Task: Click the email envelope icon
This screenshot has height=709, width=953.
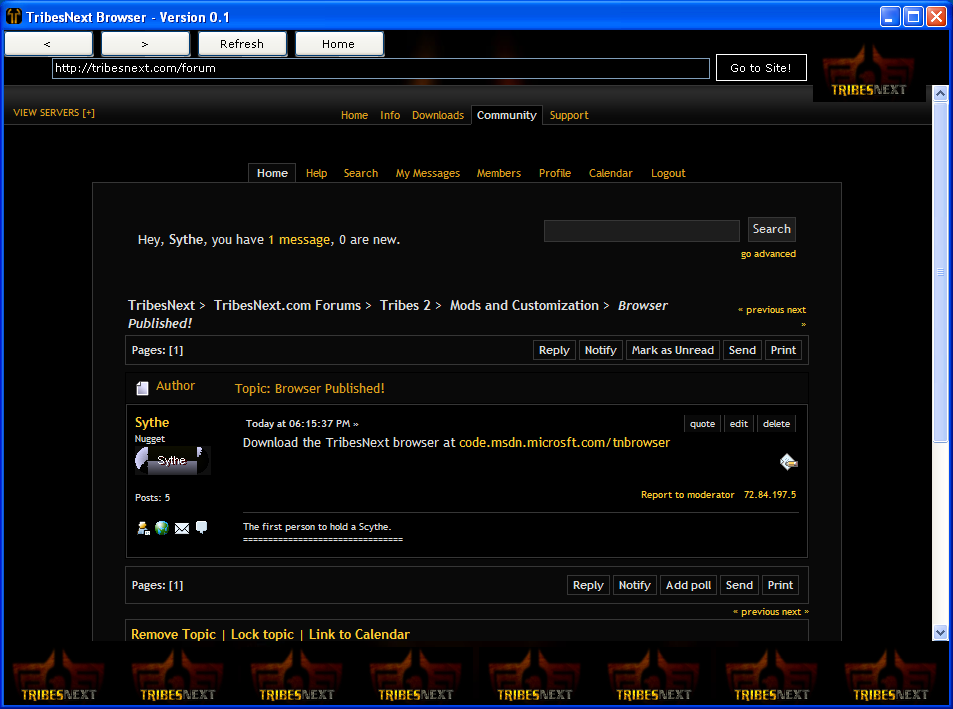Action: point(182,529)
